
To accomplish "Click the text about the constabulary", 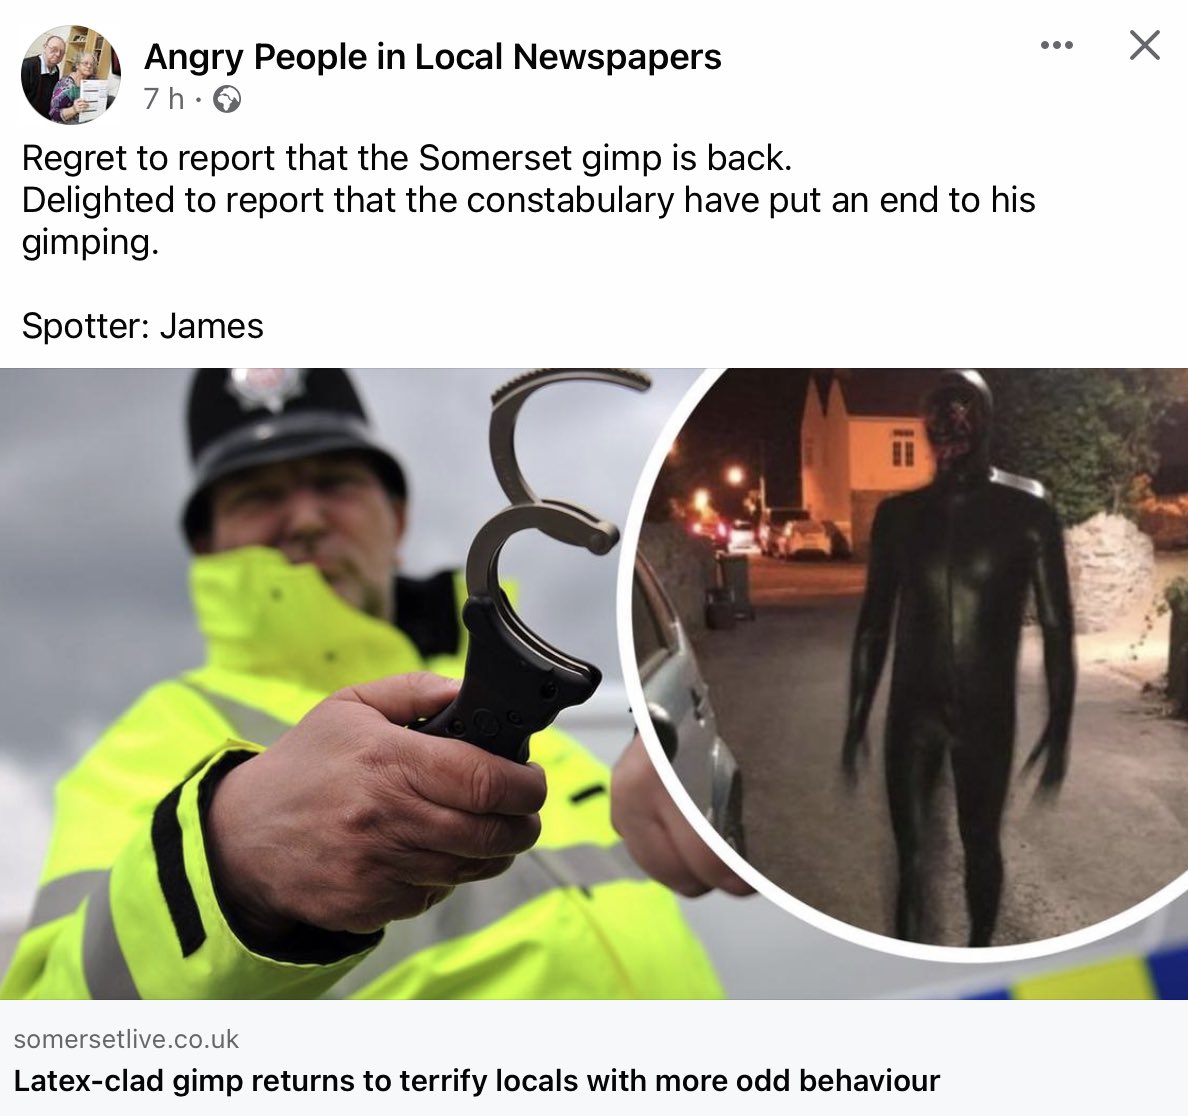I will pos(528,200).
